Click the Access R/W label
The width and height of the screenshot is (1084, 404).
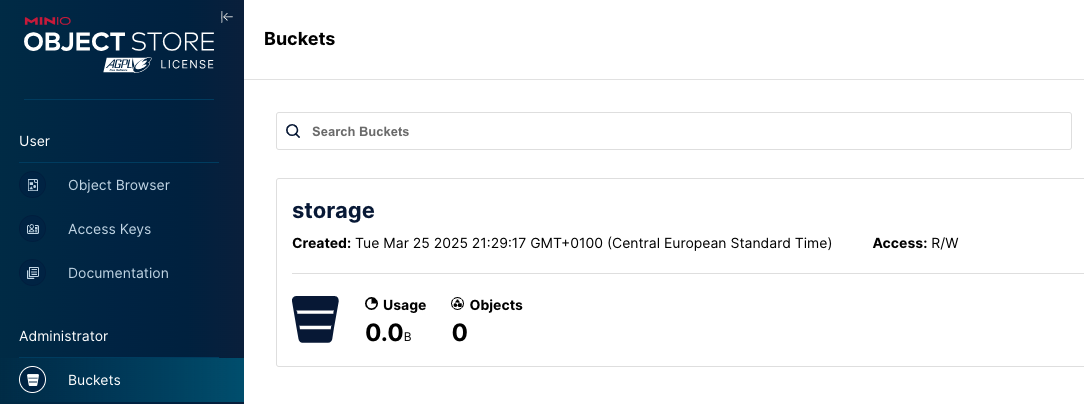915,243
